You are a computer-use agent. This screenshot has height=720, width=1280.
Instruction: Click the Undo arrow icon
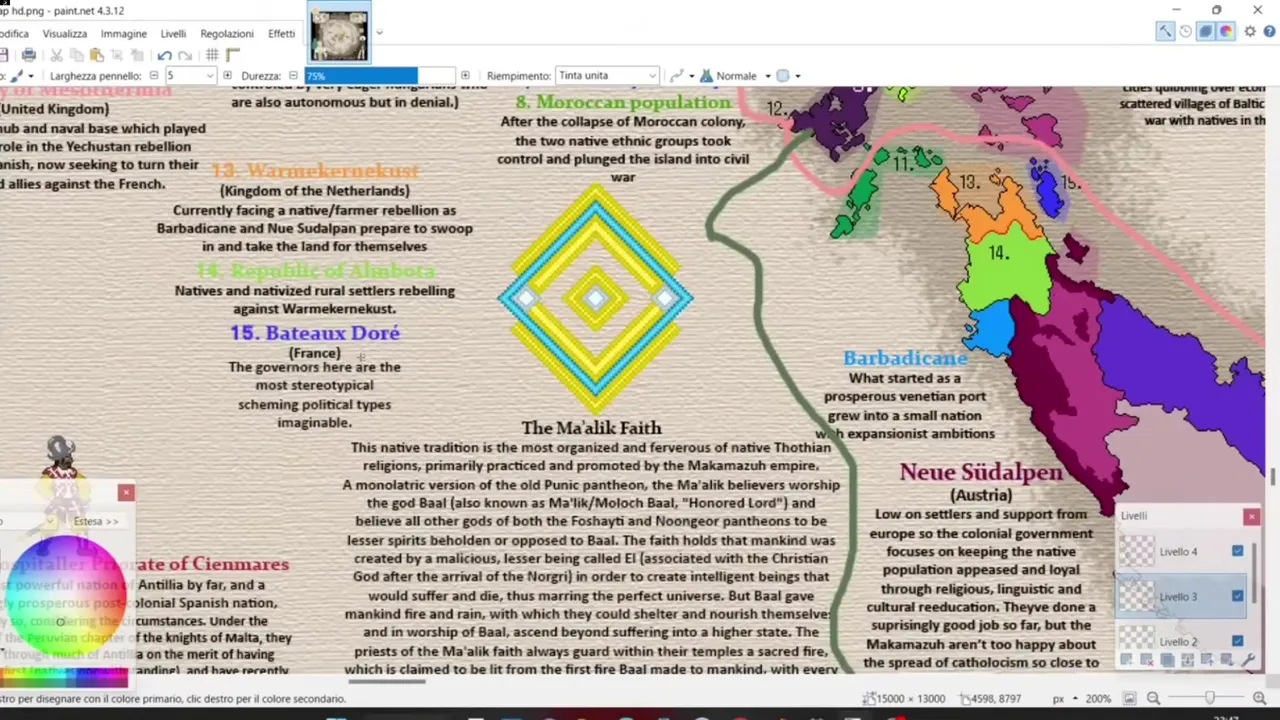165,55
